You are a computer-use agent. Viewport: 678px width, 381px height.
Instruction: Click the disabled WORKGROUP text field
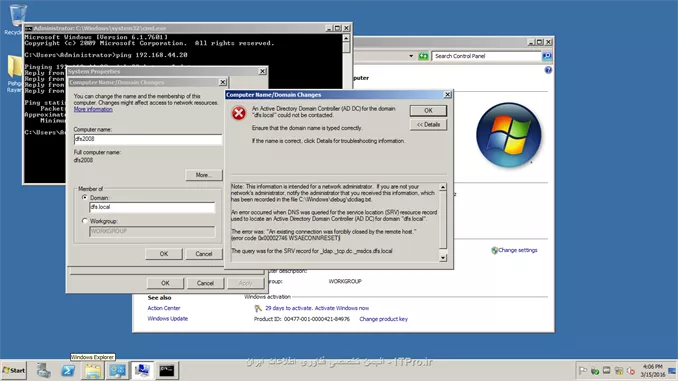coord(152,231)
